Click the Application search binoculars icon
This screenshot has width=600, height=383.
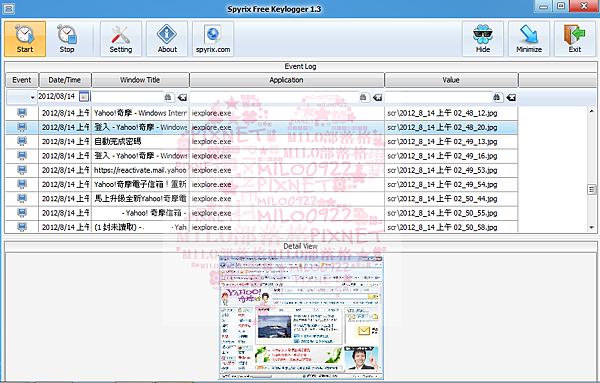[x=364, y=98]
